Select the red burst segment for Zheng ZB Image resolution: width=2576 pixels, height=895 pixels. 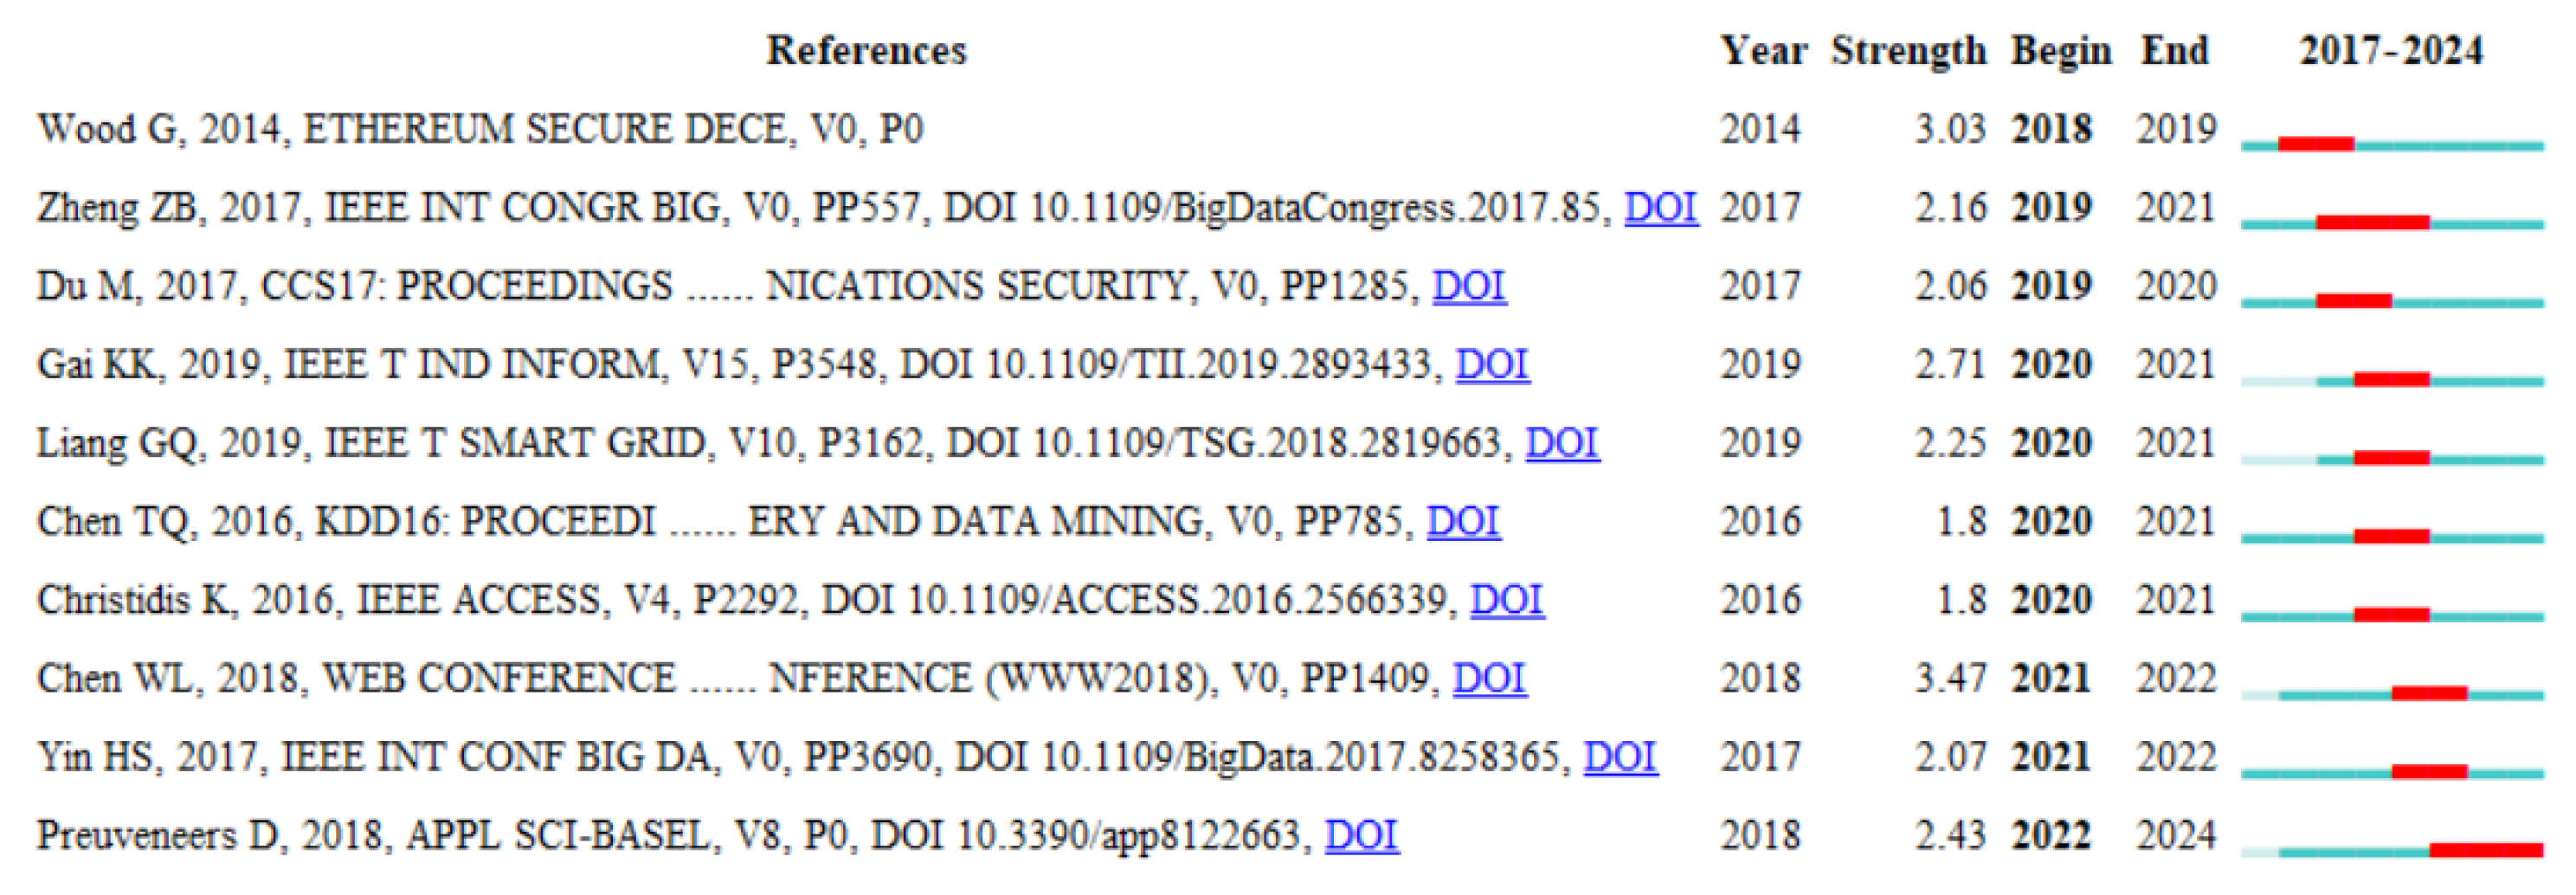(x=2372, y=222)
